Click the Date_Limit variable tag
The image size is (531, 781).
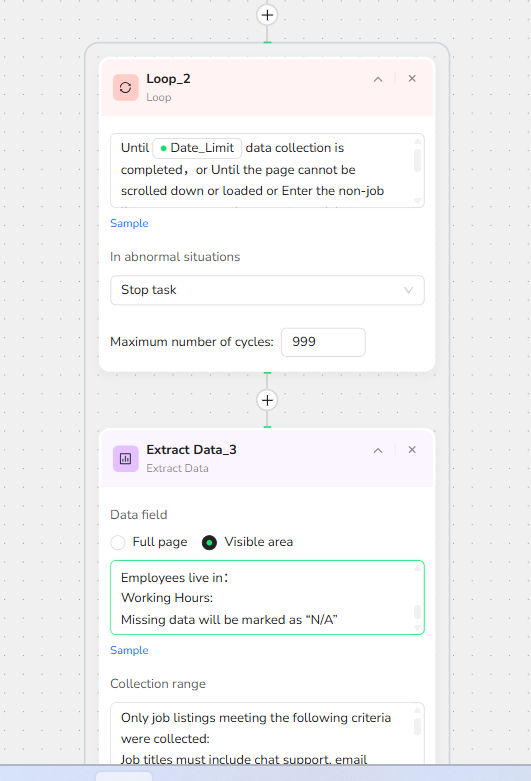pyautogui.click(x=197, y=148)
